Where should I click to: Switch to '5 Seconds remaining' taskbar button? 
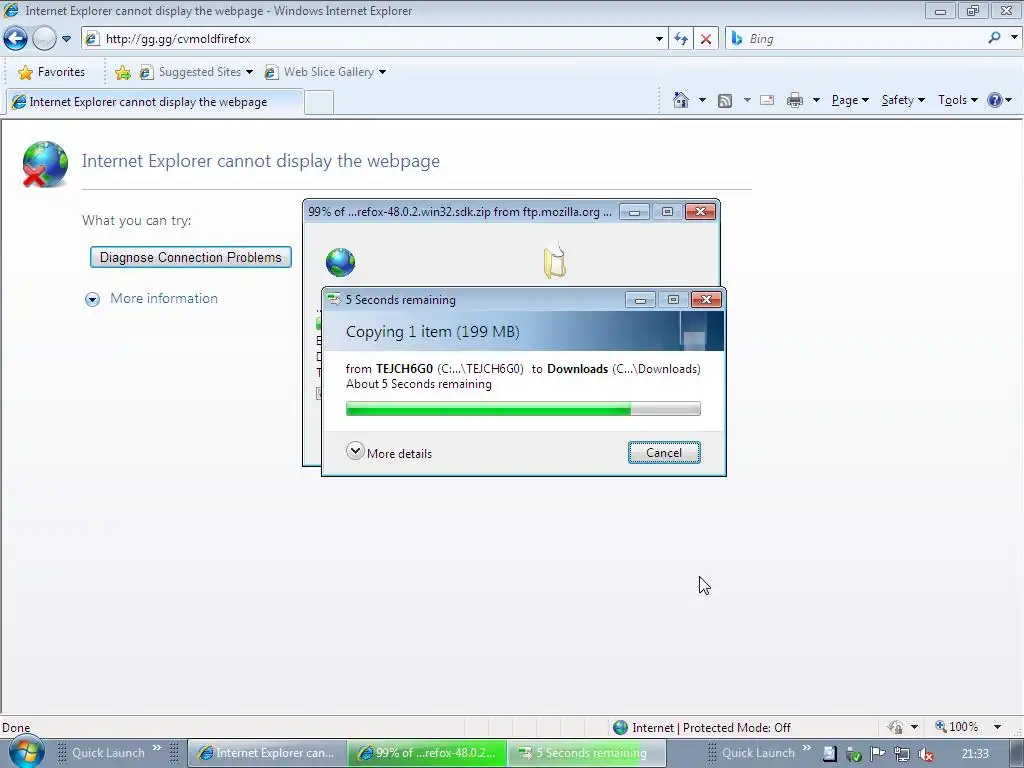[586, 753]
